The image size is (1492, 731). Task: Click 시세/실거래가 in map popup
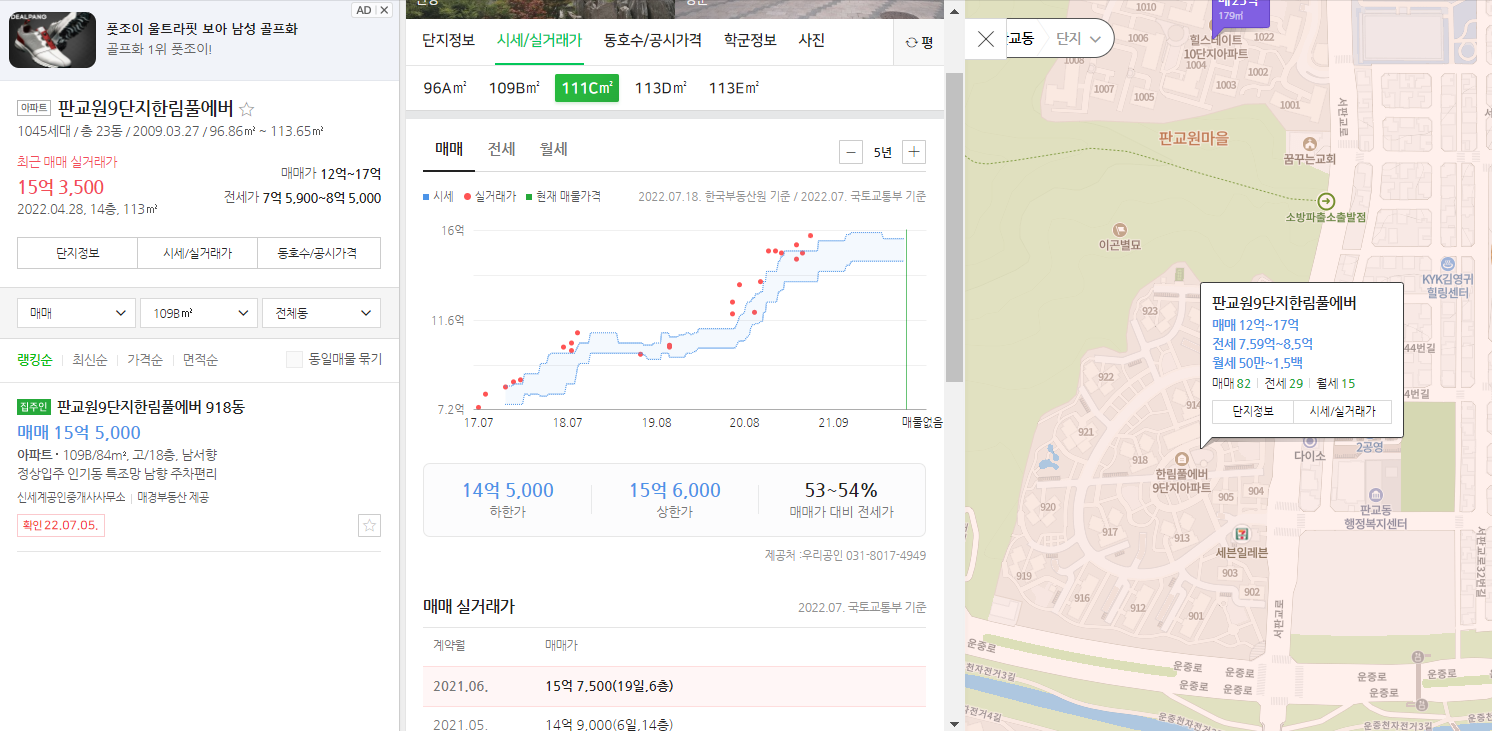click(x=1342, y=412)
